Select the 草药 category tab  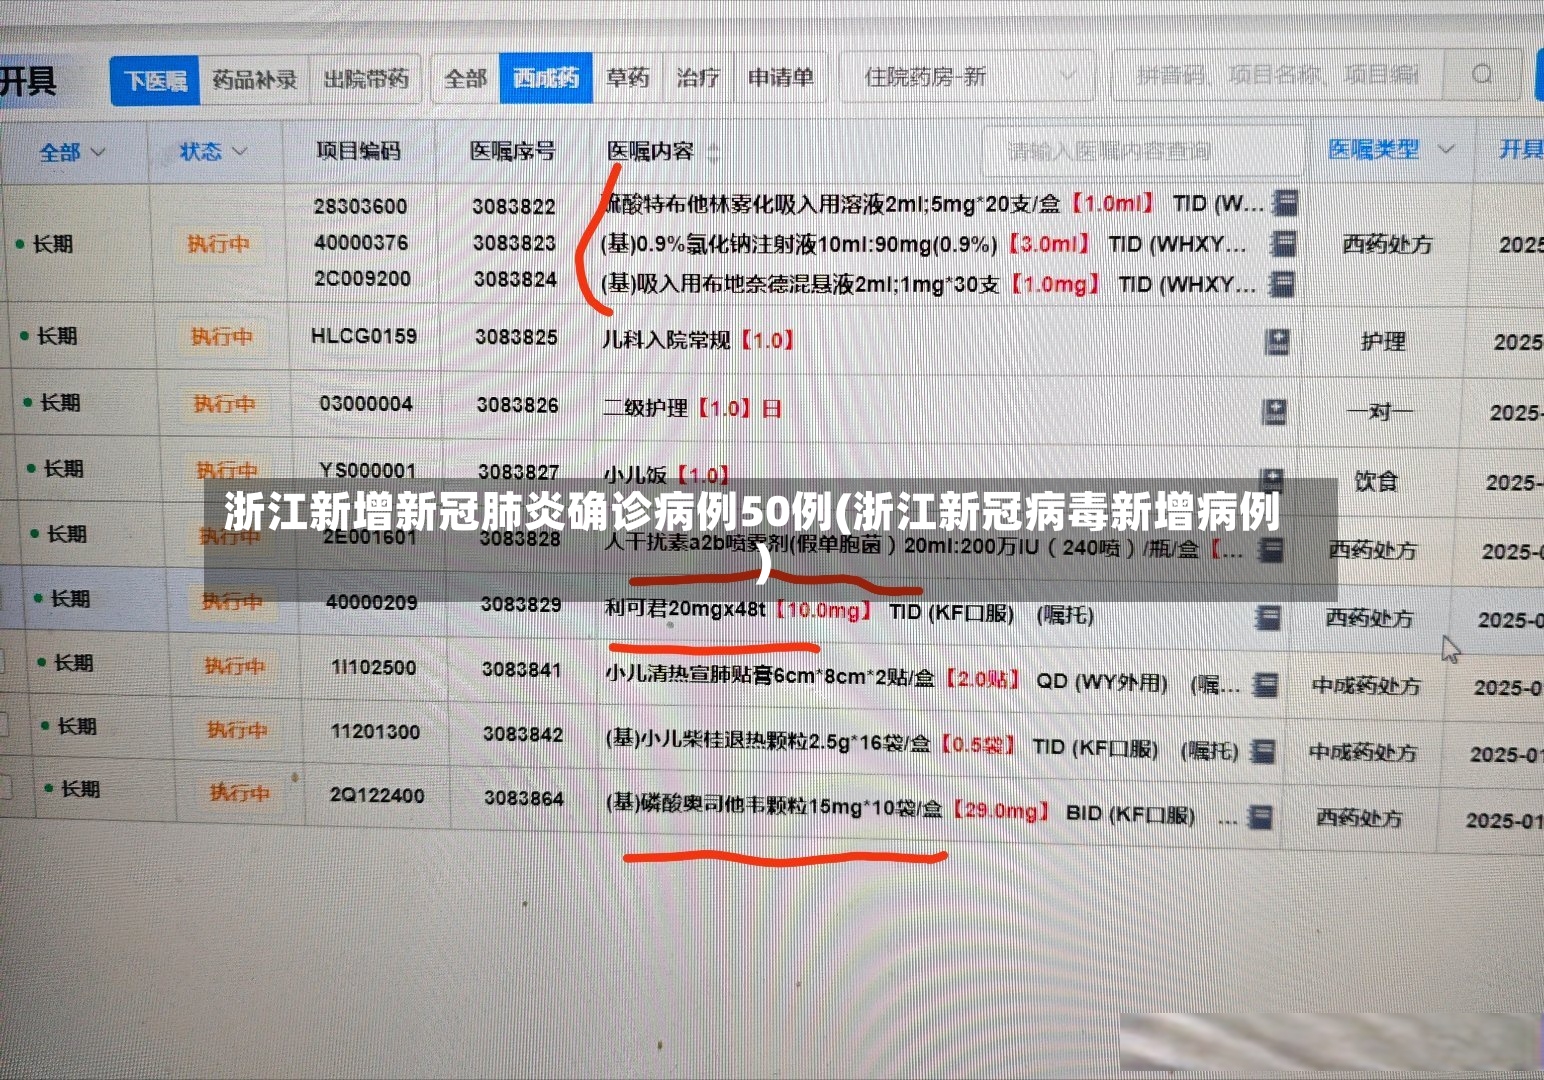pos(628,77)
